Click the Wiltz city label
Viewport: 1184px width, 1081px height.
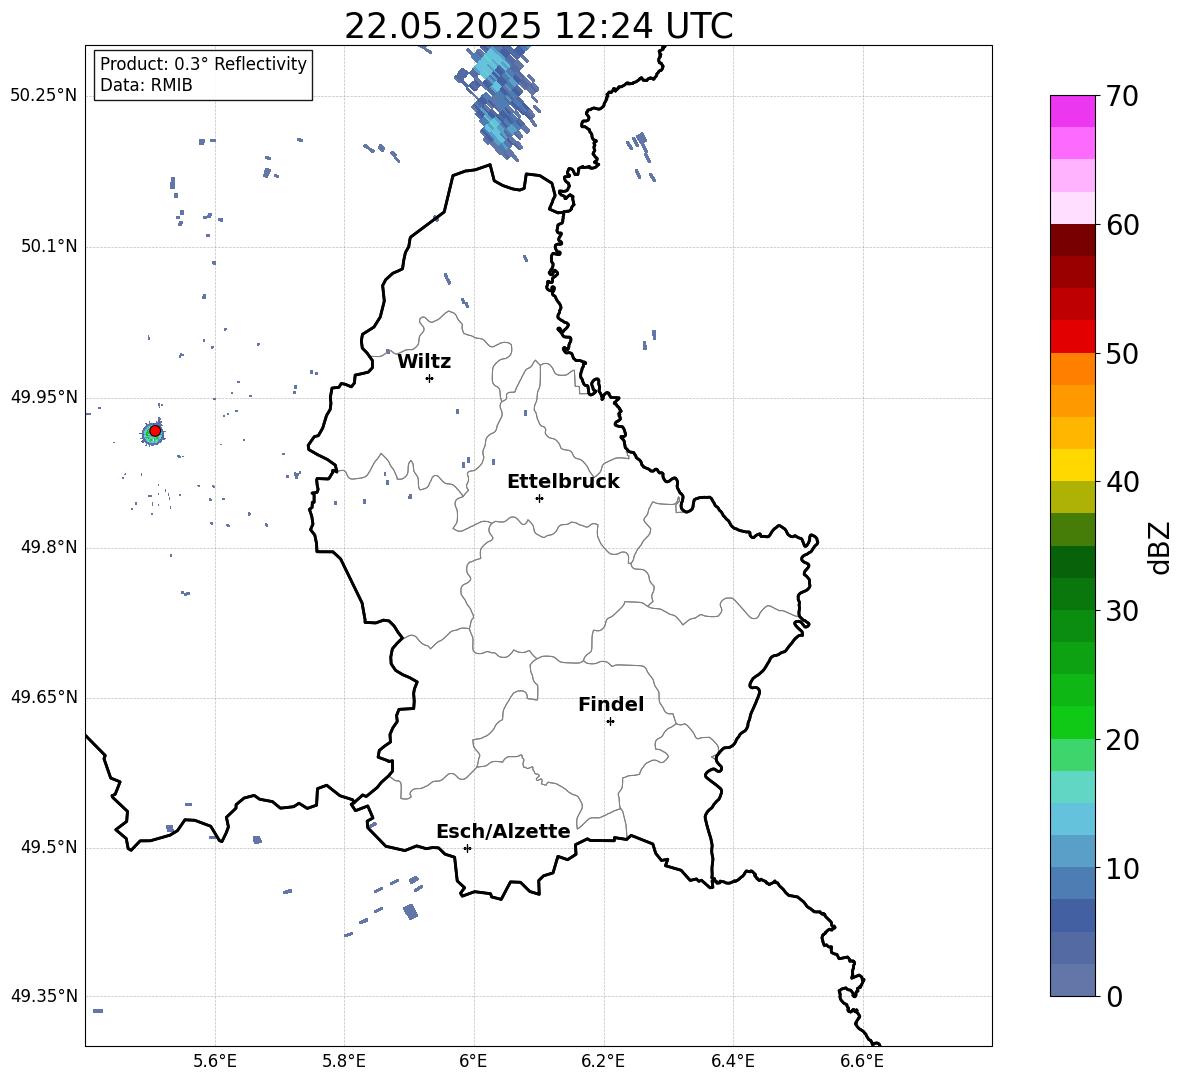pos(424,362)
